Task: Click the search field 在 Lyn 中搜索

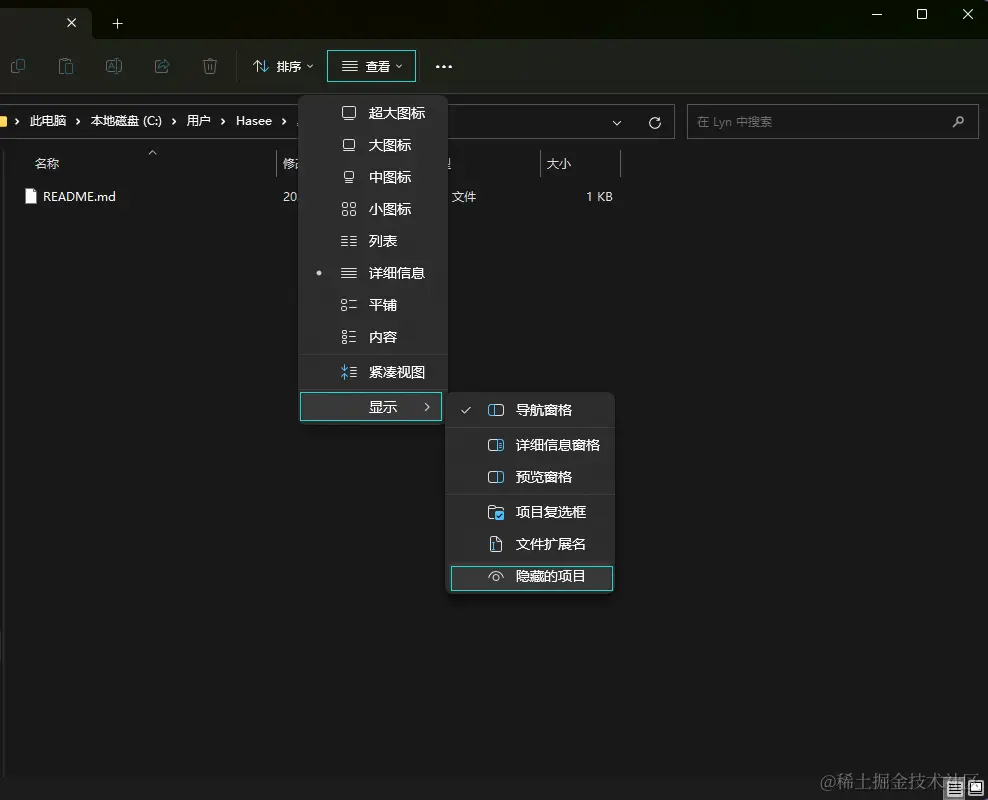Action: tap(832, 122)
